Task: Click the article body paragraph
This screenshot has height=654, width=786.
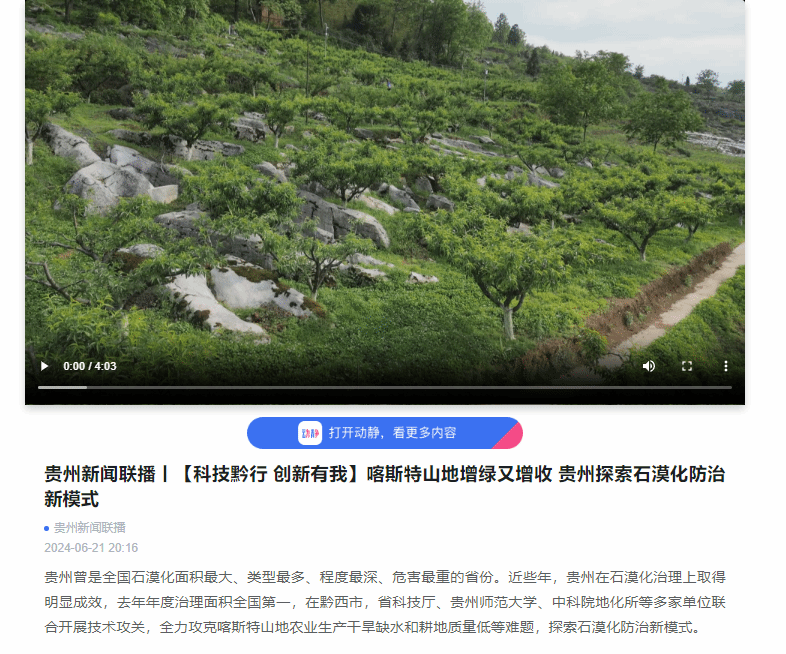Action: click(385, 602)
